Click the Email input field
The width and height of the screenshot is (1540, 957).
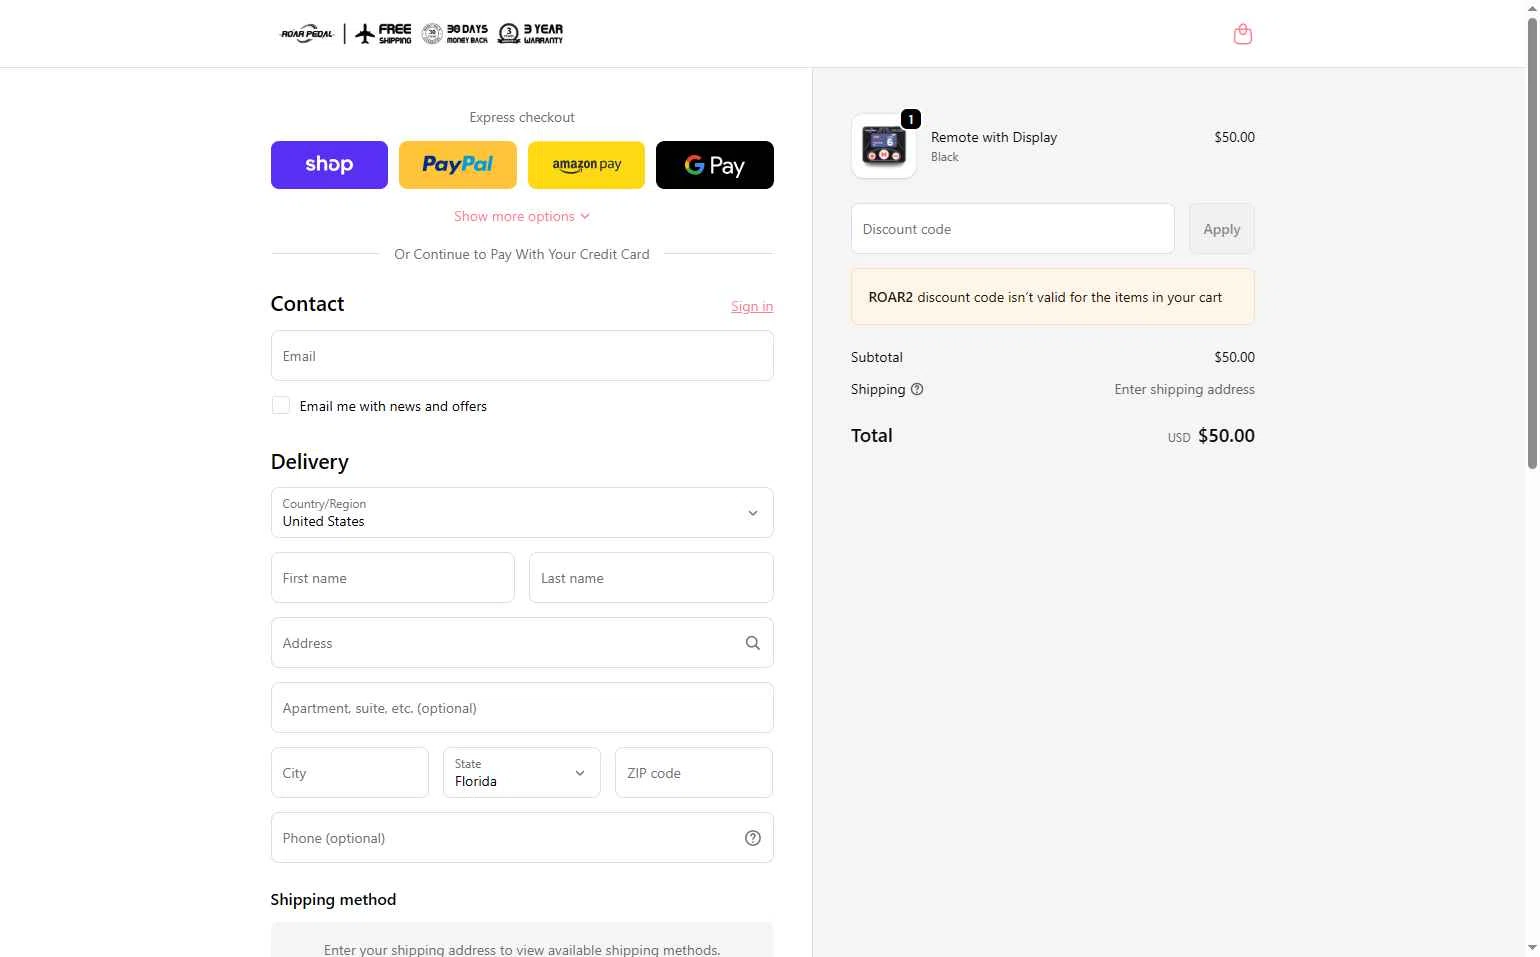(x=522, y=356)
